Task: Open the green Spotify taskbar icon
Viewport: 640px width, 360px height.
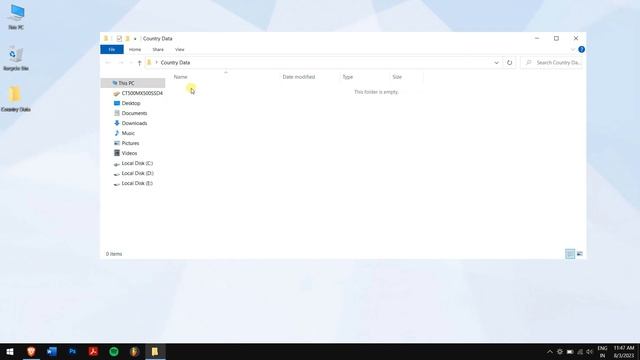Action: 114,351
